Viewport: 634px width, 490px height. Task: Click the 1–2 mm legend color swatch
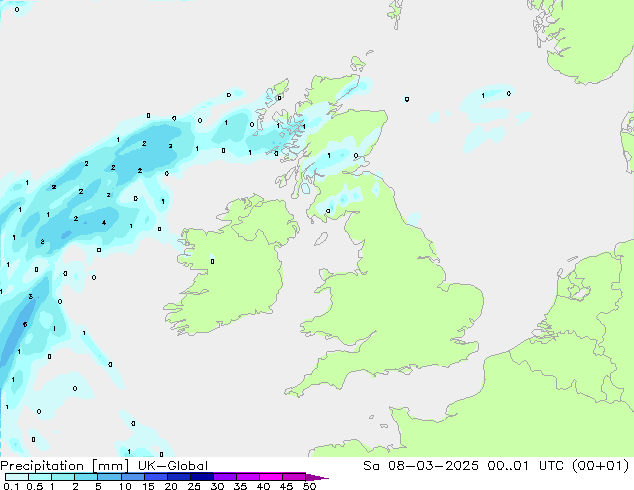(63, 477)
